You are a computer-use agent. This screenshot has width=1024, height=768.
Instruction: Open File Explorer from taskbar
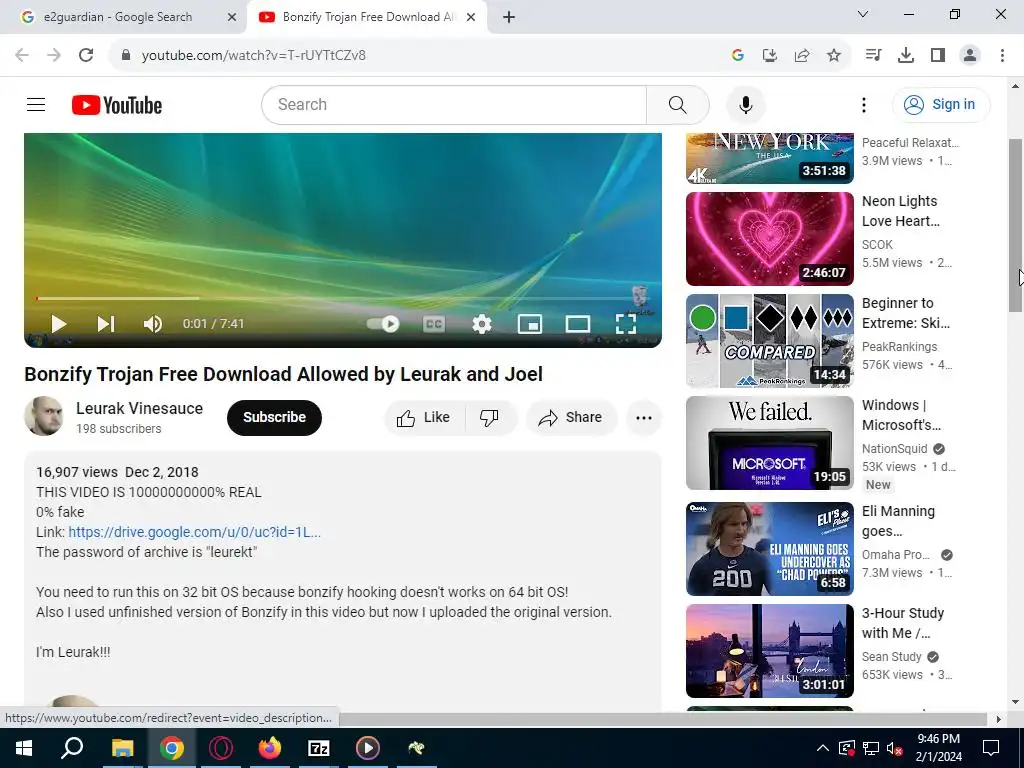122,748
